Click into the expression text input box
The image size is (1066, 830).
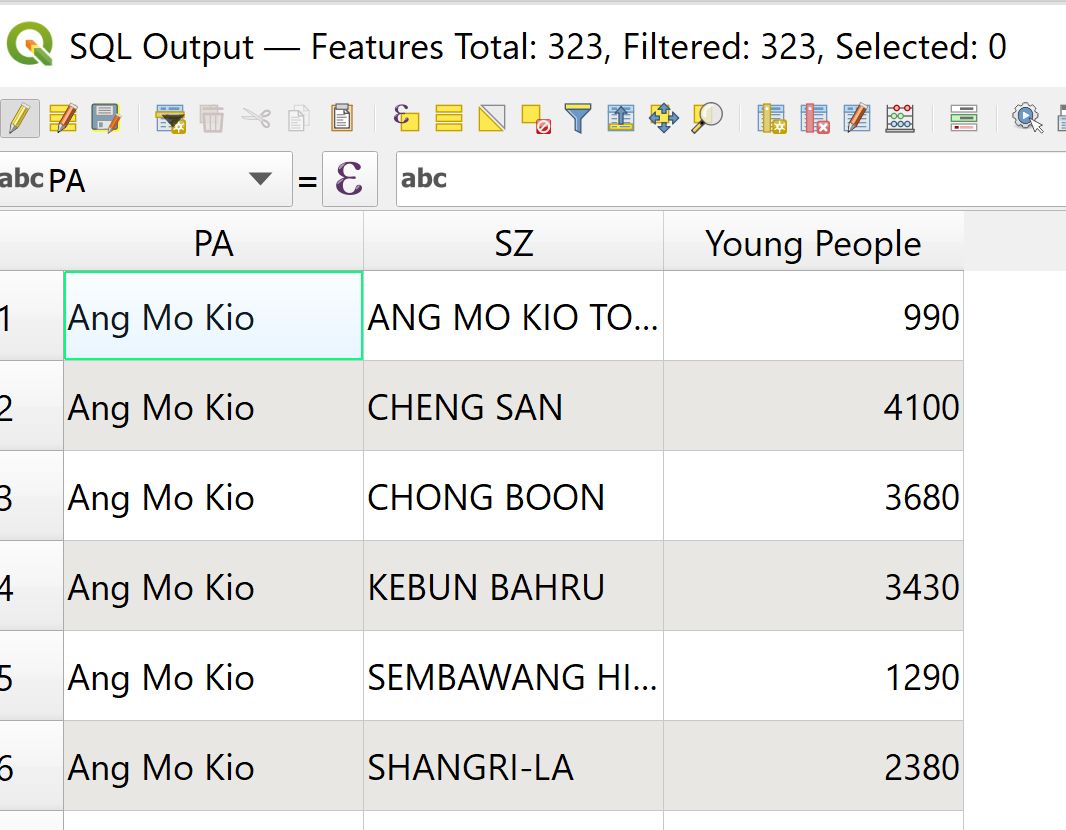[x=730, y=180]
